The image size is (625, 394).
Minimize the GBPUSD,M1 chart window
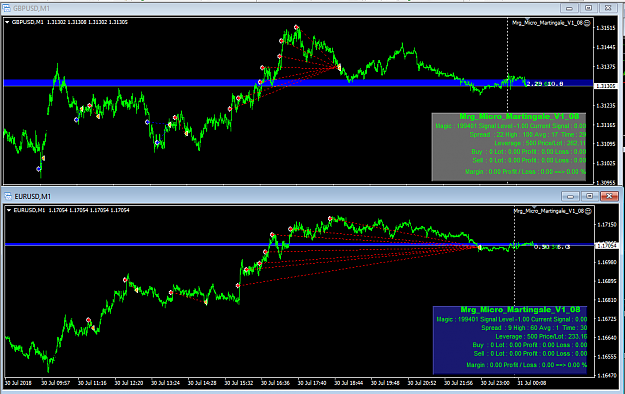[570, 8]
